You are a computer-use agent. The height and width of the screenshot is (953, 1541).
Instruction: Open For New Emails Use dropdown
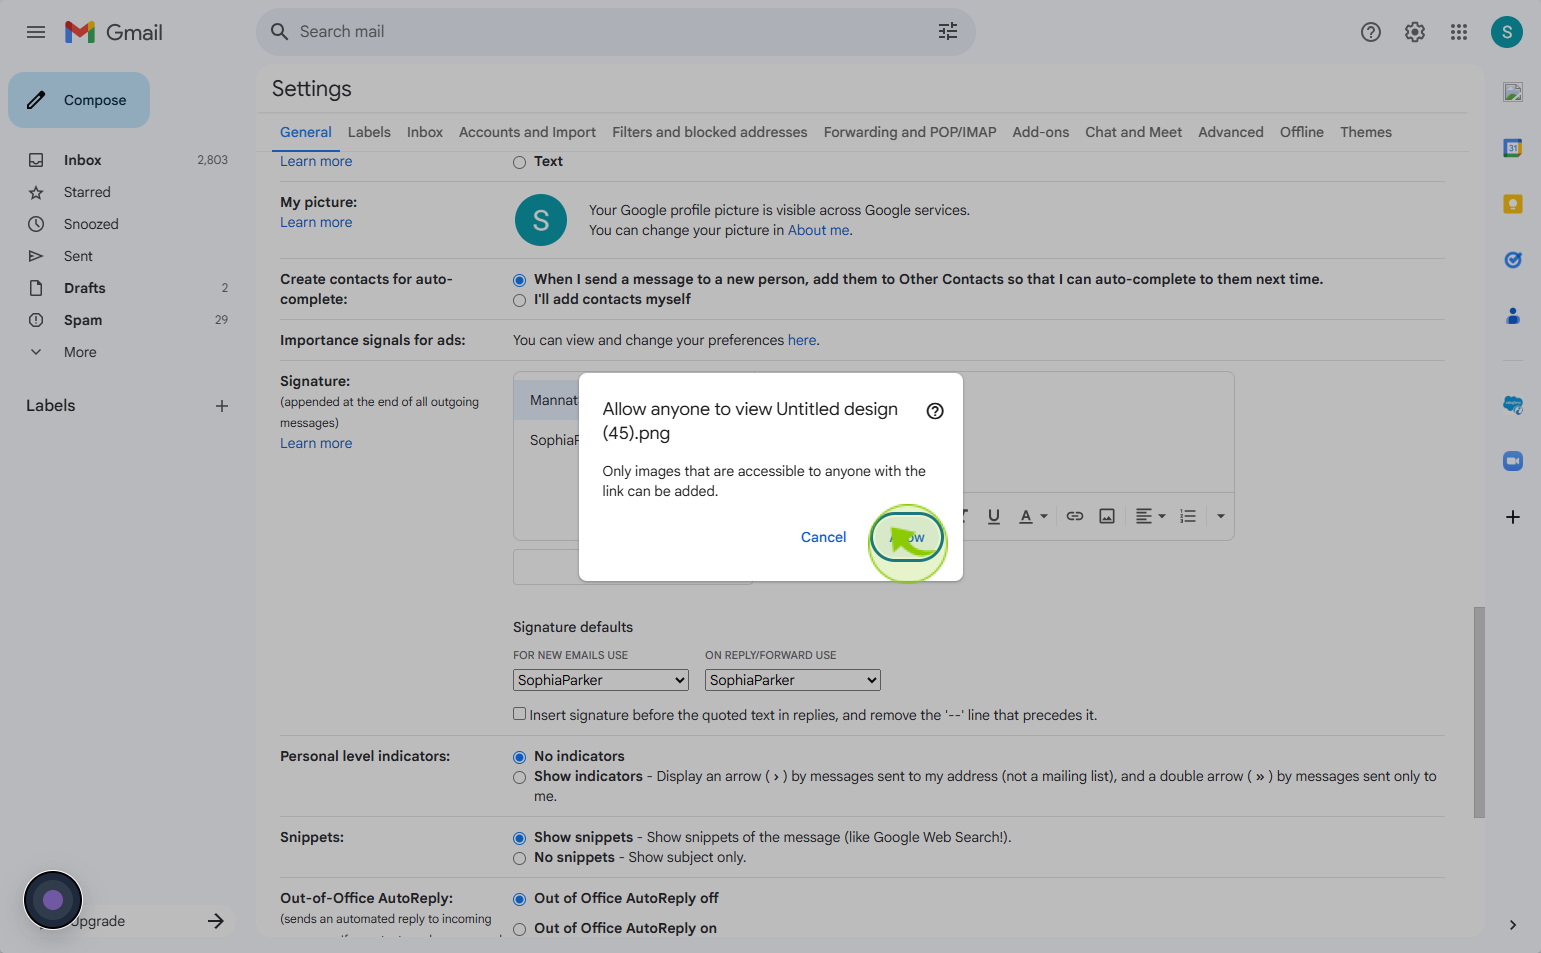tap(601, 680)
